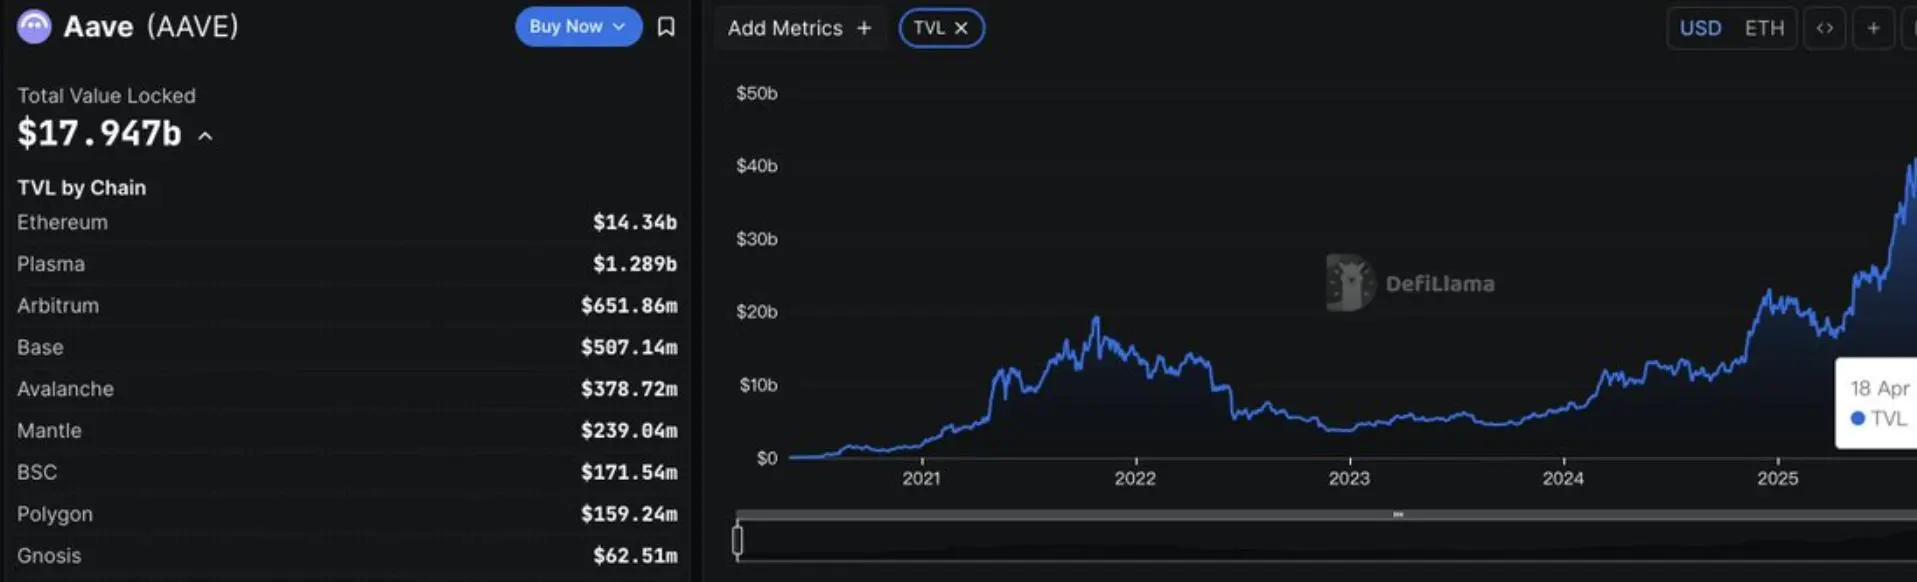Open the Buy Now dropdown
The width and height of the screenshot is (1917, 582).
pyautogui.click(x=578, y=27)
